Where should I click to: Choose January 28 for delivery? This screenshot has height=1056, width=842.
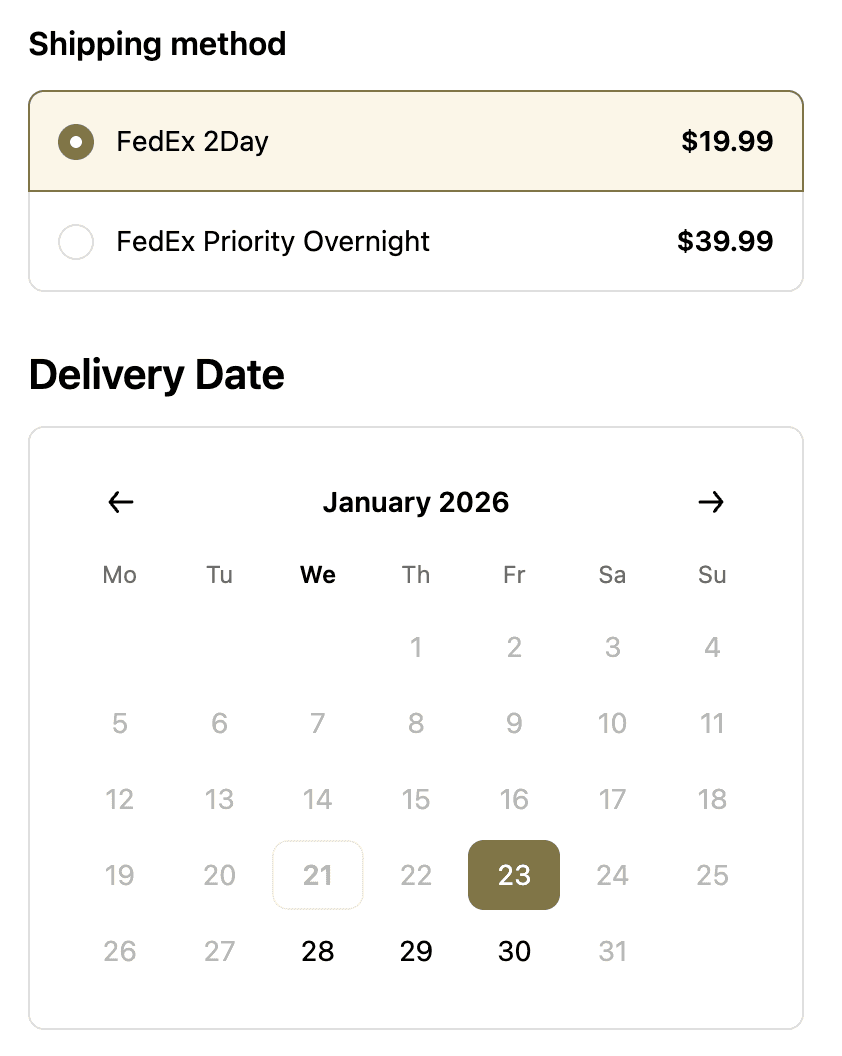317,951
